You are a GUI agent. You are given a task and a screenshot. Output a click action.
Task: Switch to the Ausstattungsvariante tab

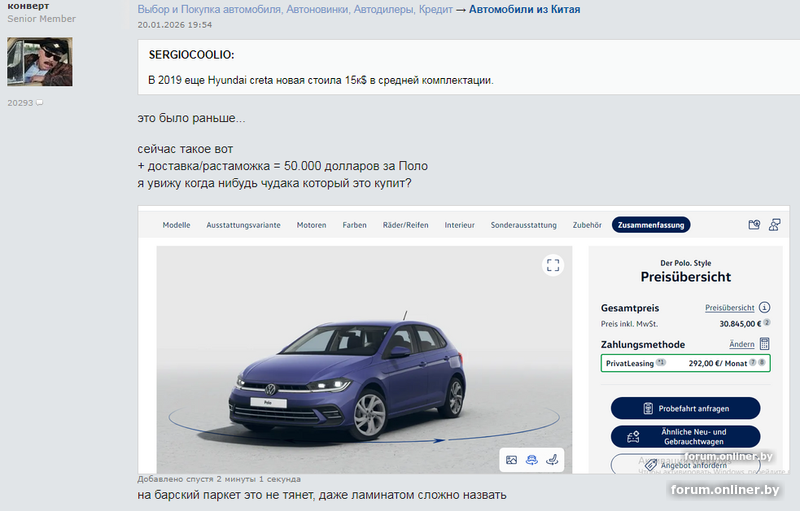point(243,225)
